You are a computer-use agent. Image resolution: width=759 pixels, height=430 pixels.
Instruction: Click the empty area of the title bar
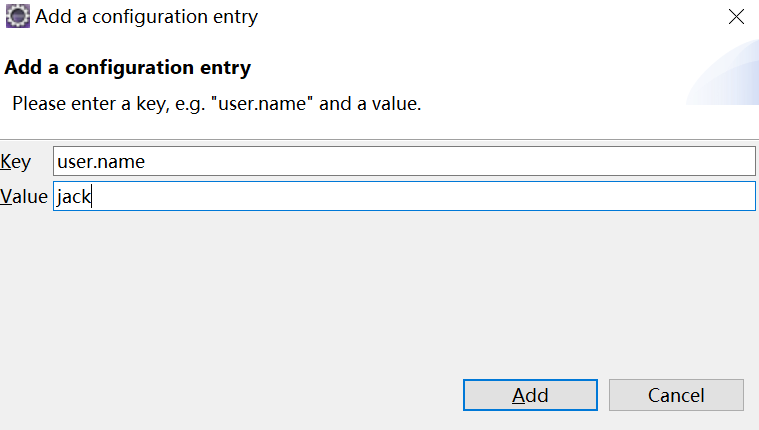[x=480, y=16]
